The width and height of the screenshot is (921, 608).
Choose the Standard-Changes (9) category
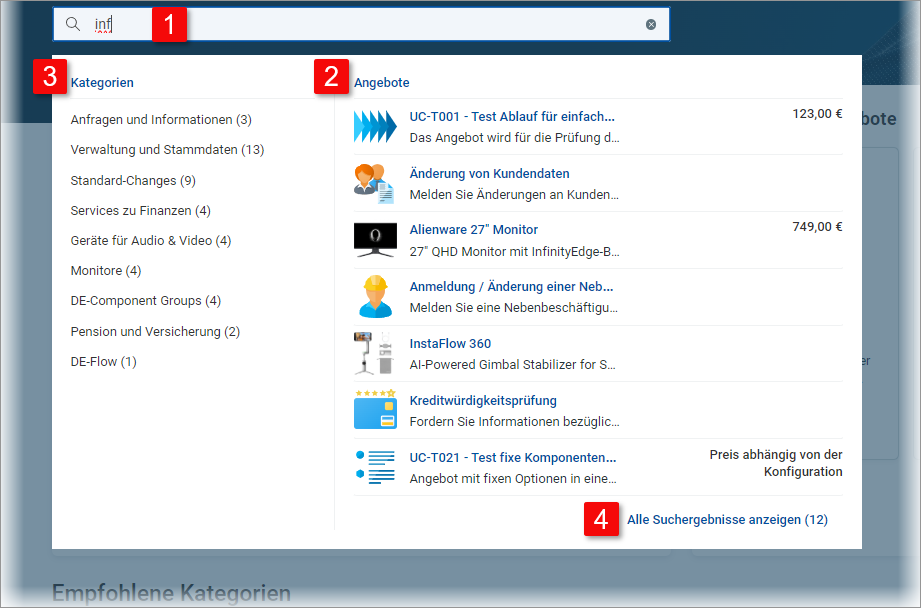(133, 181)
